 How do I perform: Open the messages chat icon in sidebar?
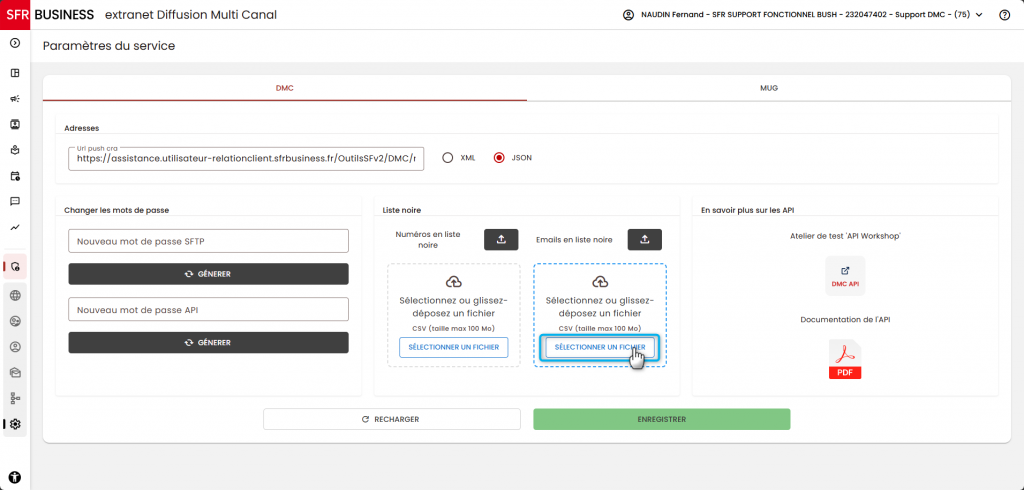(x=15, y=201)
